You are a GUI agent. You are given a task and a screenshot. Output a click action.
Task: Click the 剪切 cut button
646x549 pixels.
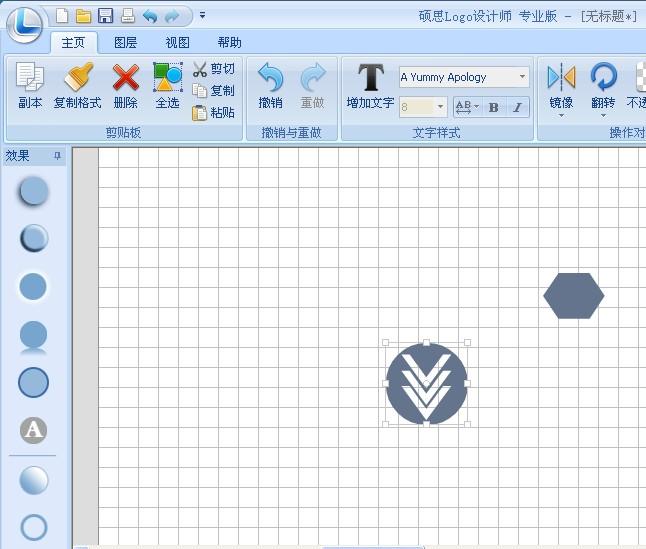214,69
